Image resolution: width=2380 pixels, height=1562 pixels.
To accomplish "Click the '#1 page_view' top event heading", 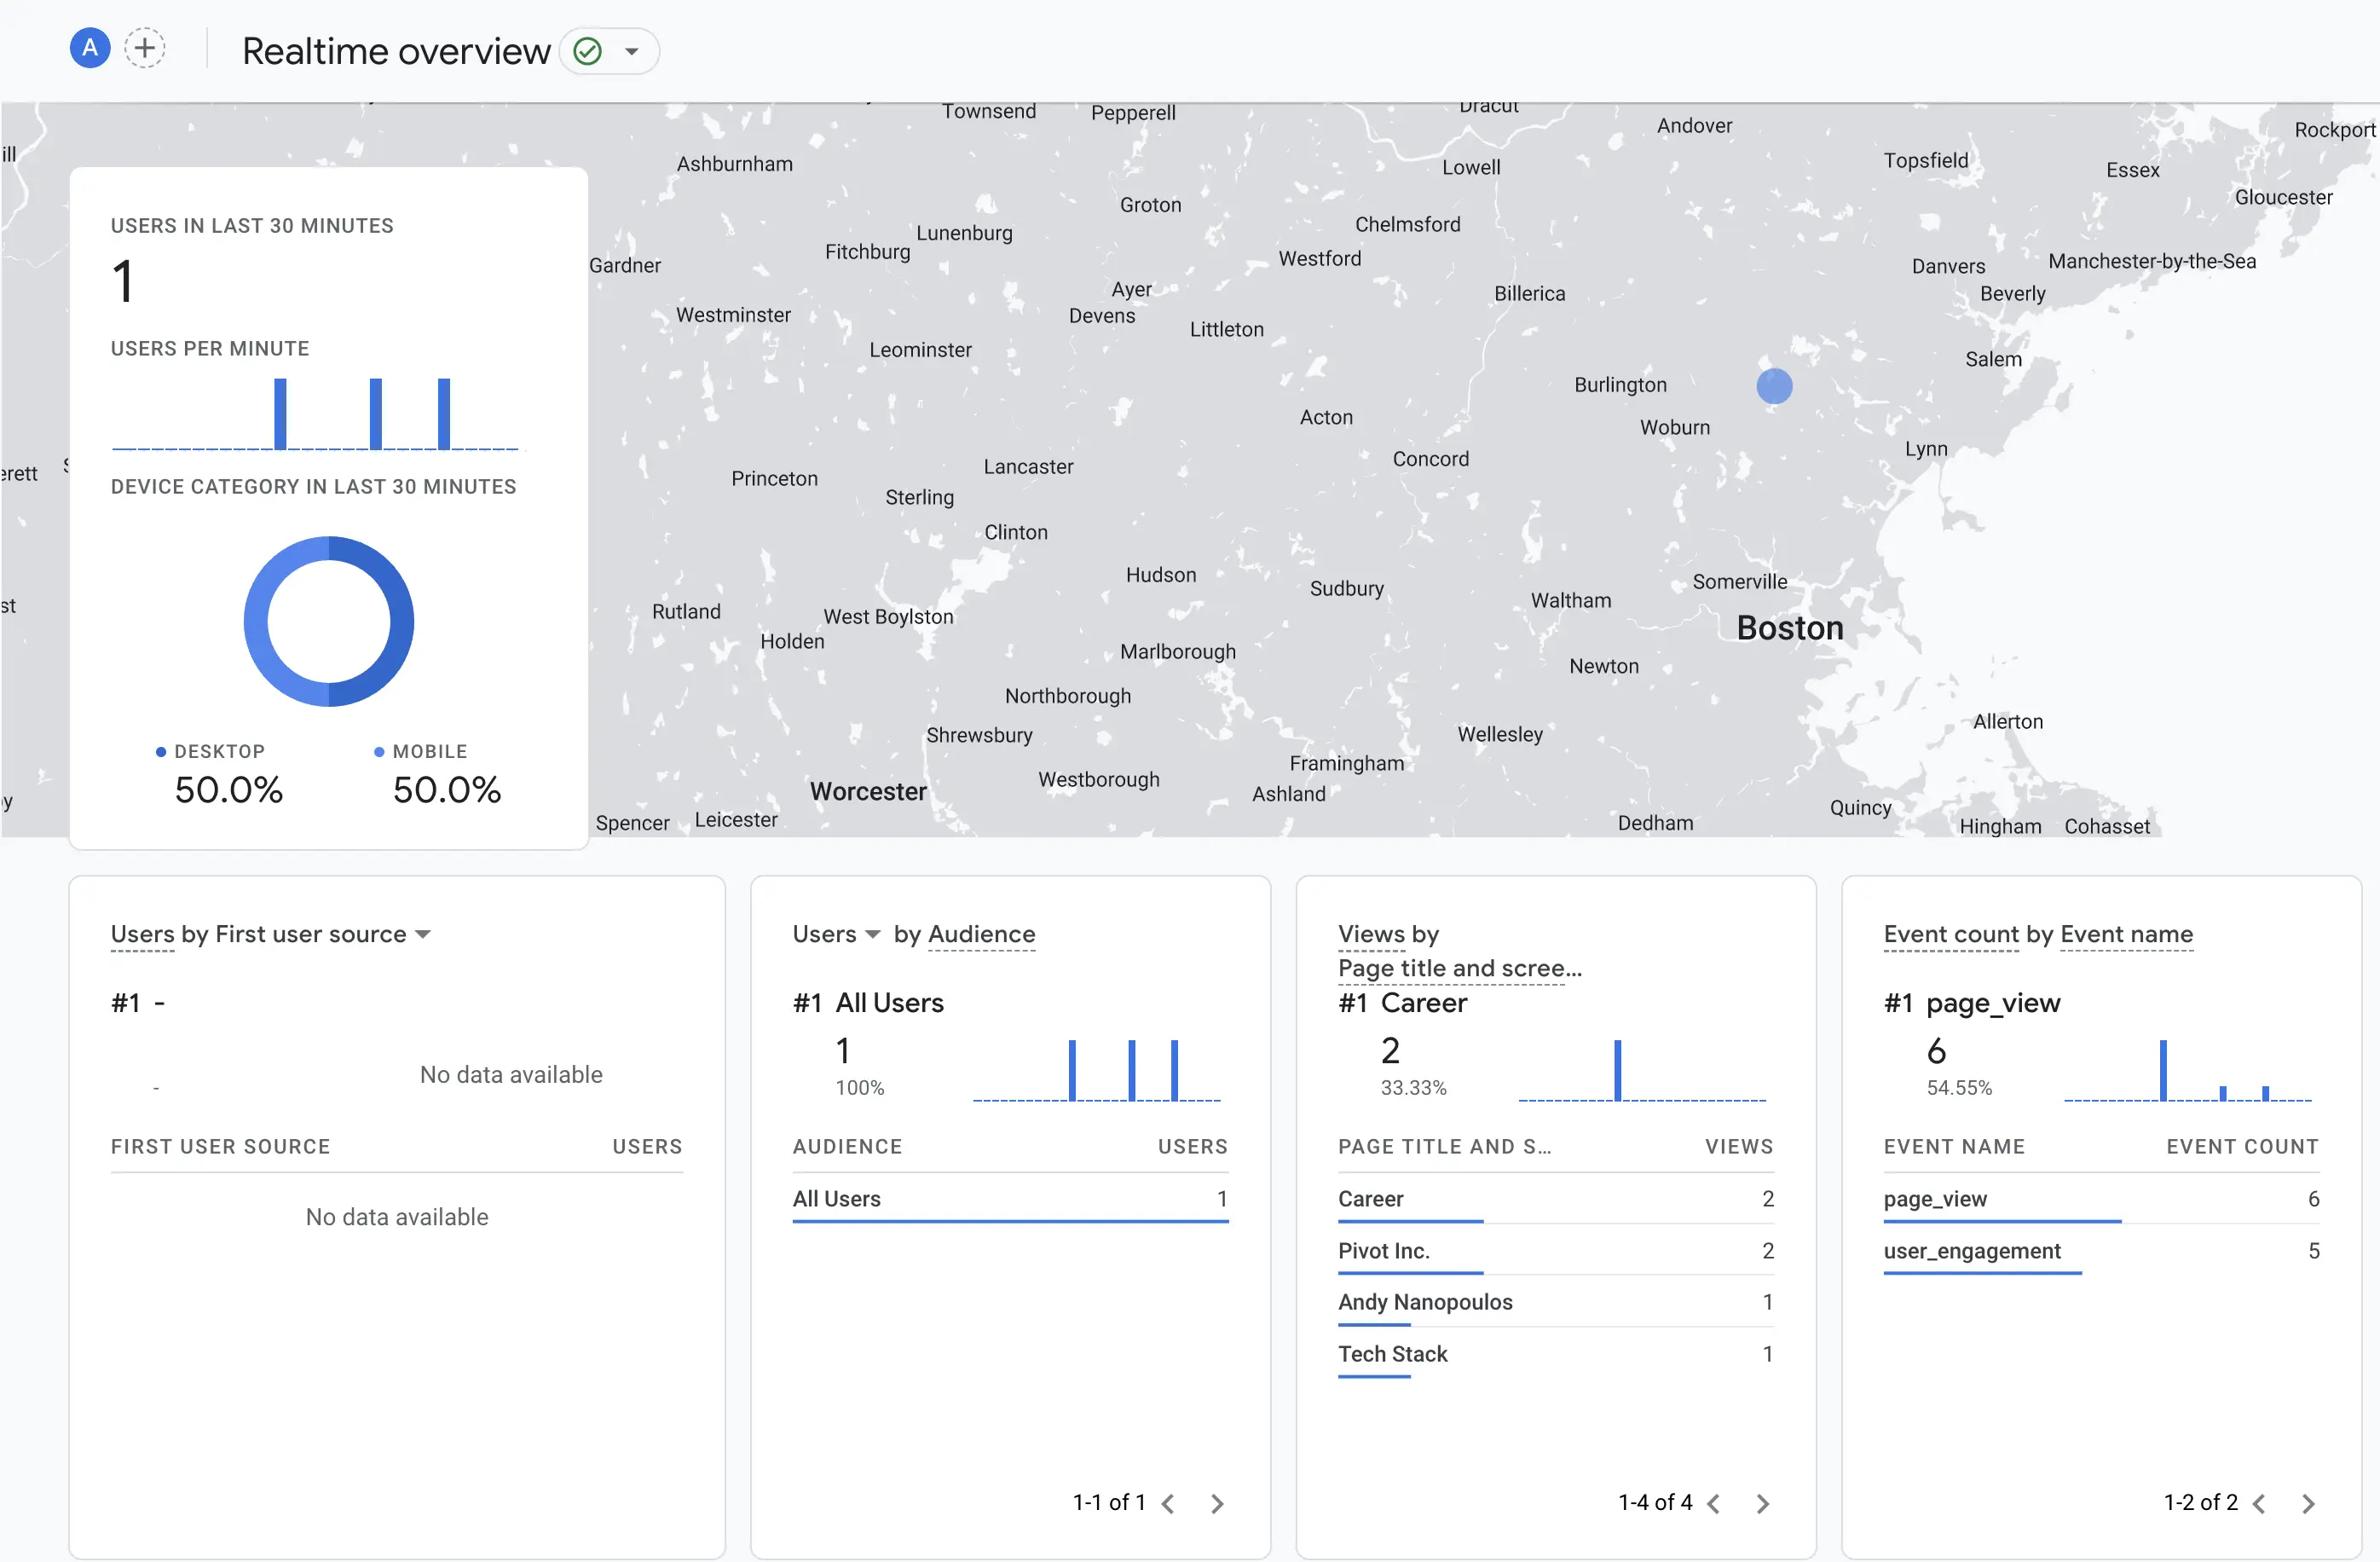I will tap(1972, 1003).
